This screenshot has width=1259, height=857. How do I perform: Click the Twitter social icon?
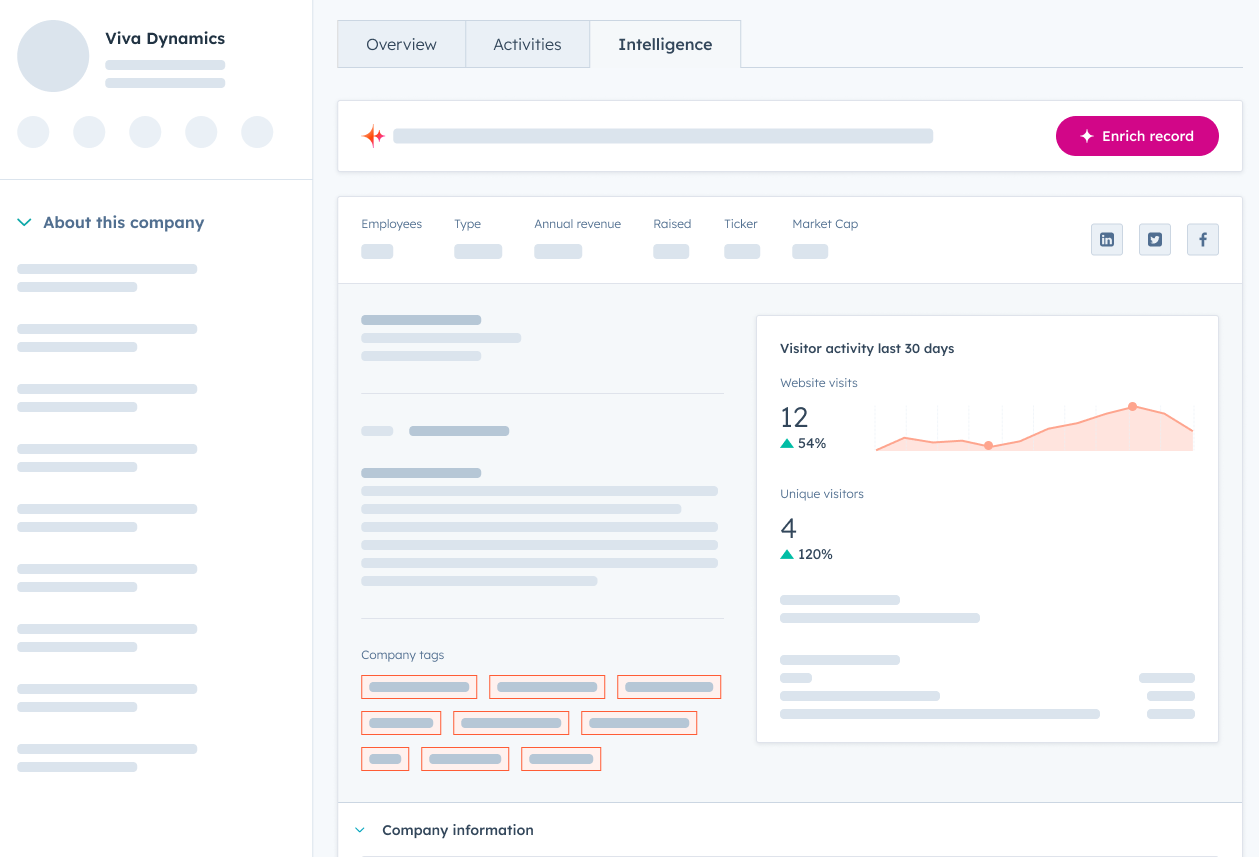pos(1155,239)
